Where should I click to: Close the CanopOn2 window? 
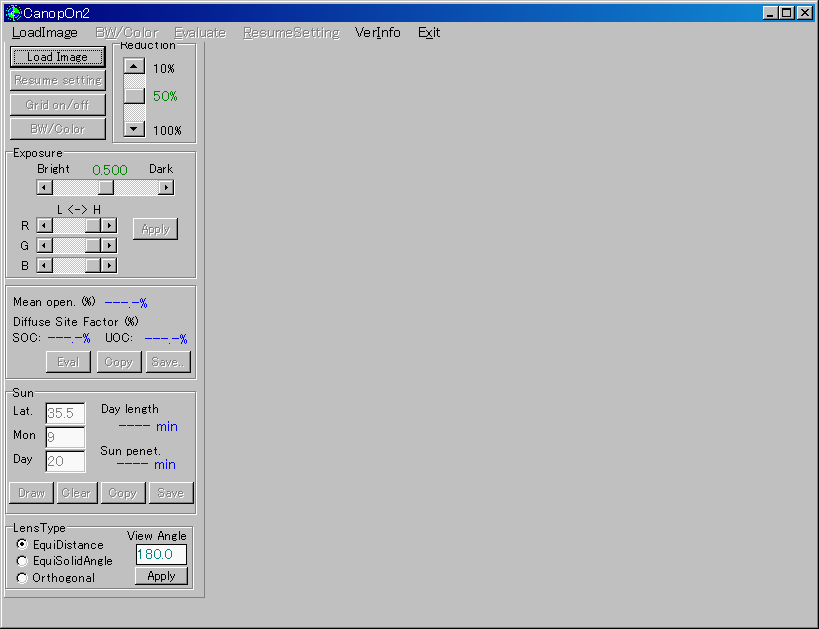click(805, 13)
